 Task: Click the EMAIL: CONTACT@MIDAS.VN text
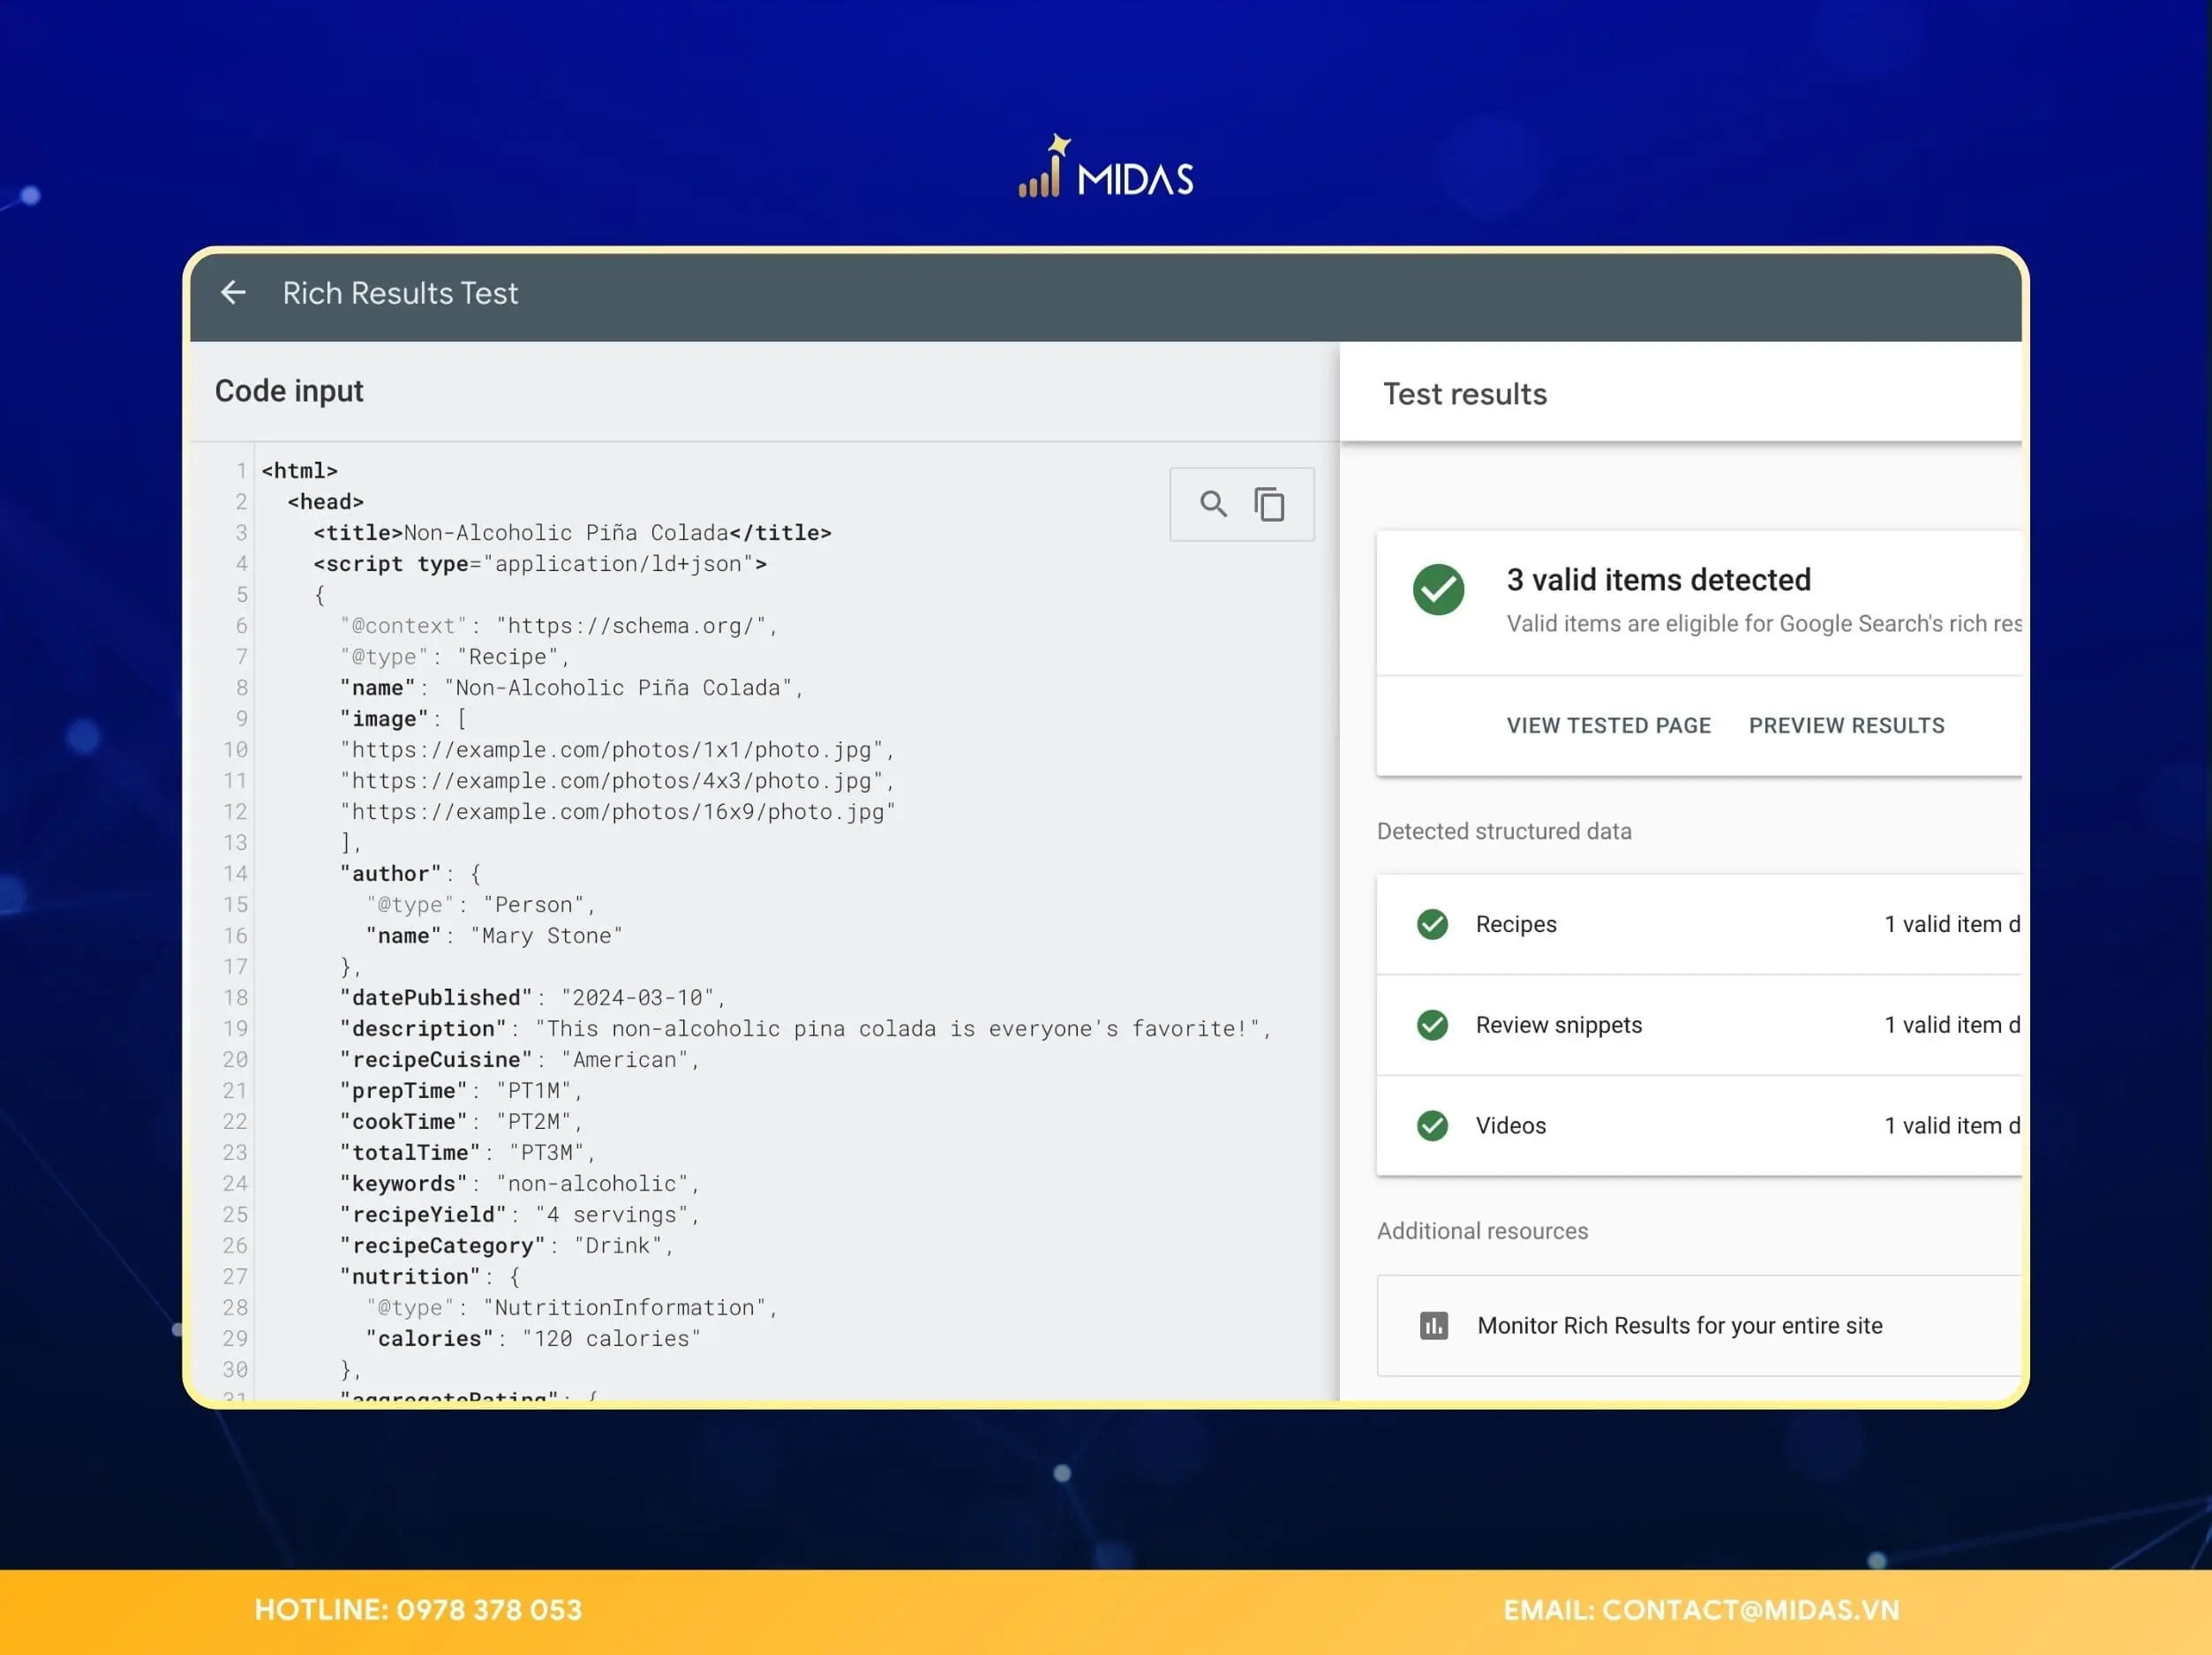click(1701, 1610)
